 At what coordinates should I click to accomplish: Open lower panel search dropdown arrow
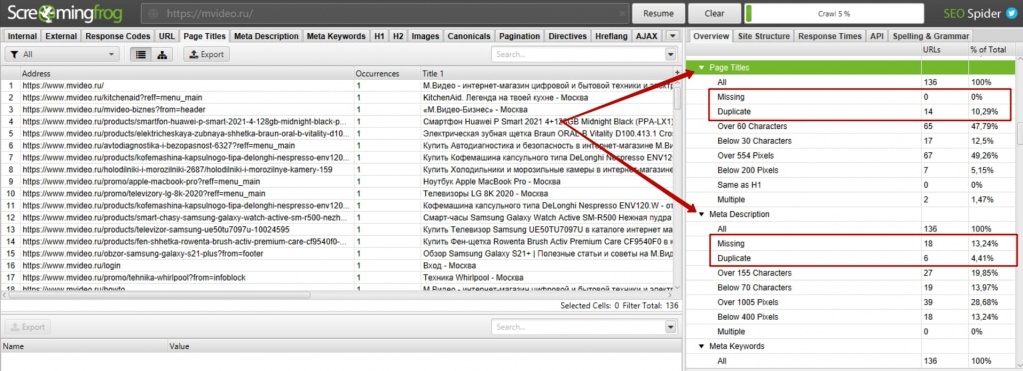click(x=671, y=327)
